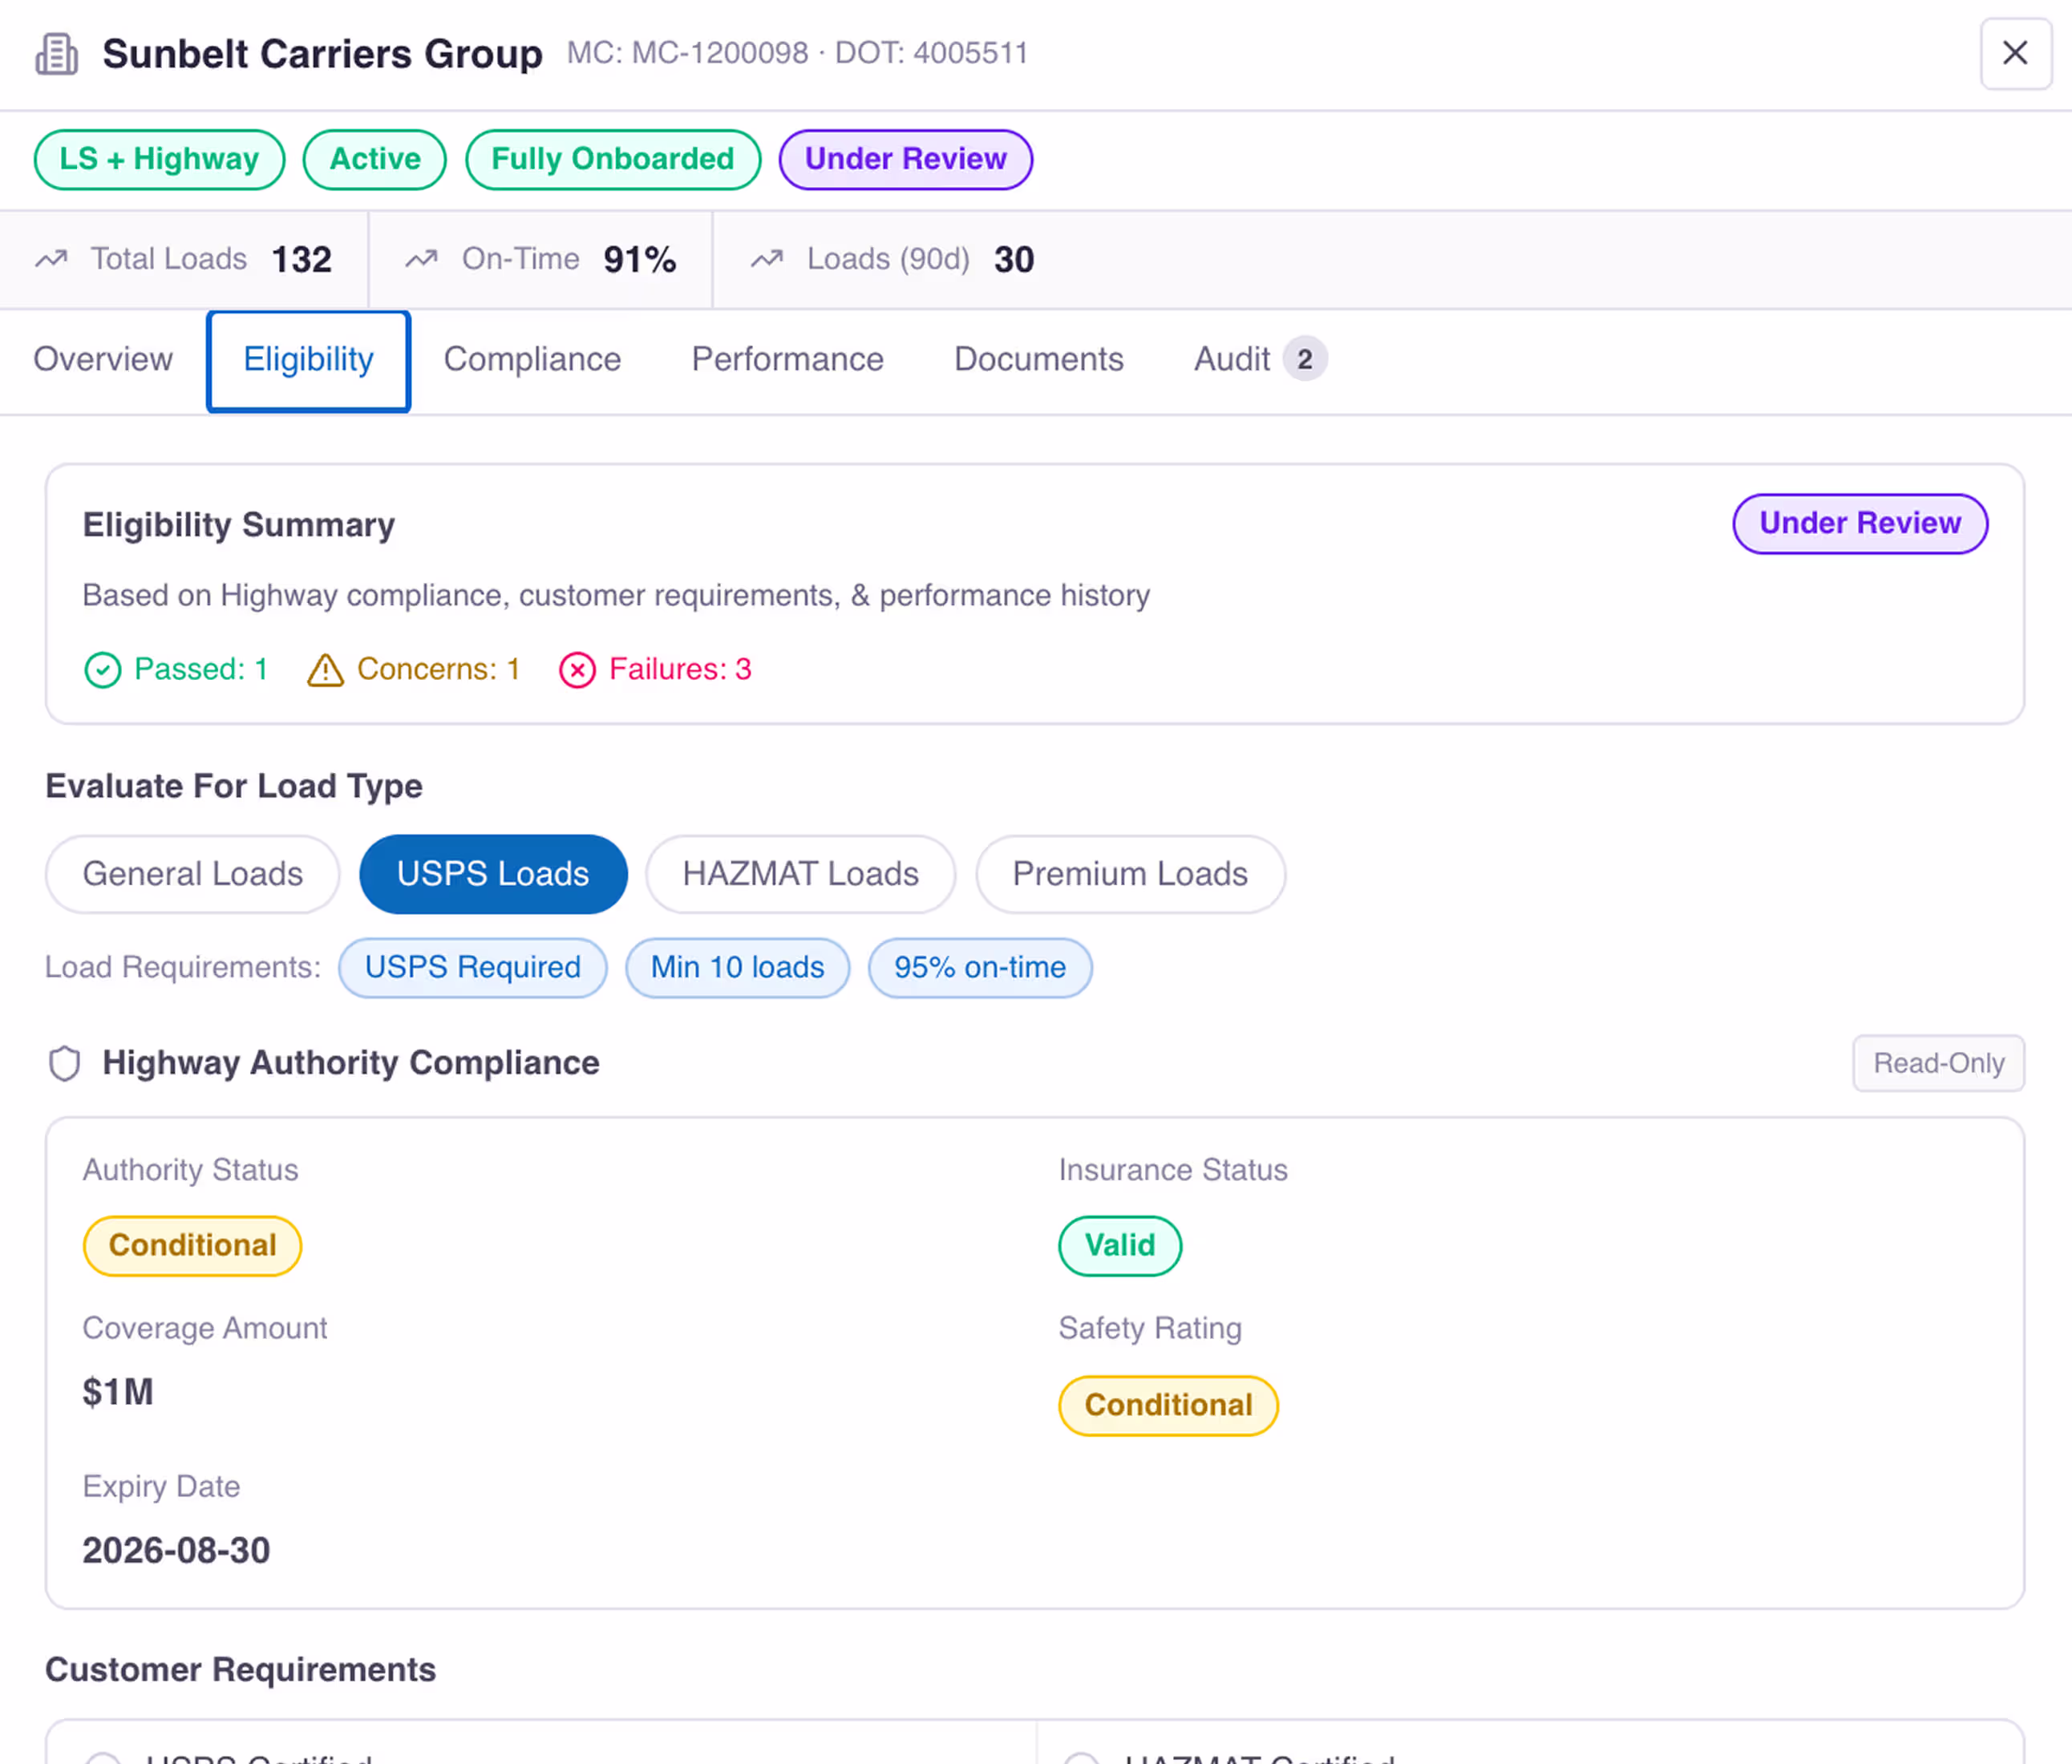Click the red X icon beside Failures

coord(577,670)
